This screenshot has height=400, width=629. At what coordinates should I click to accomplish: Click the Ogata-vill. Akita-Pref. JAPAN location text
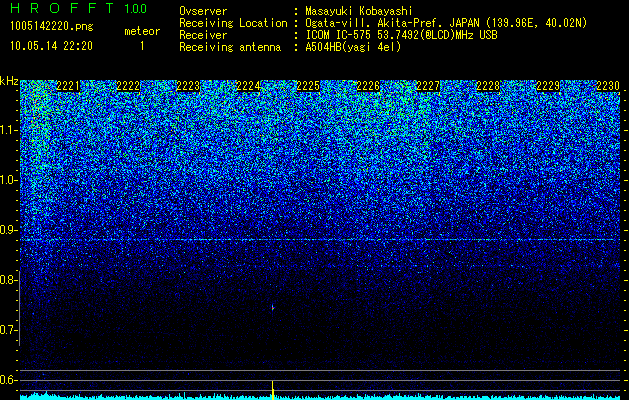click(x=446, y=23)
